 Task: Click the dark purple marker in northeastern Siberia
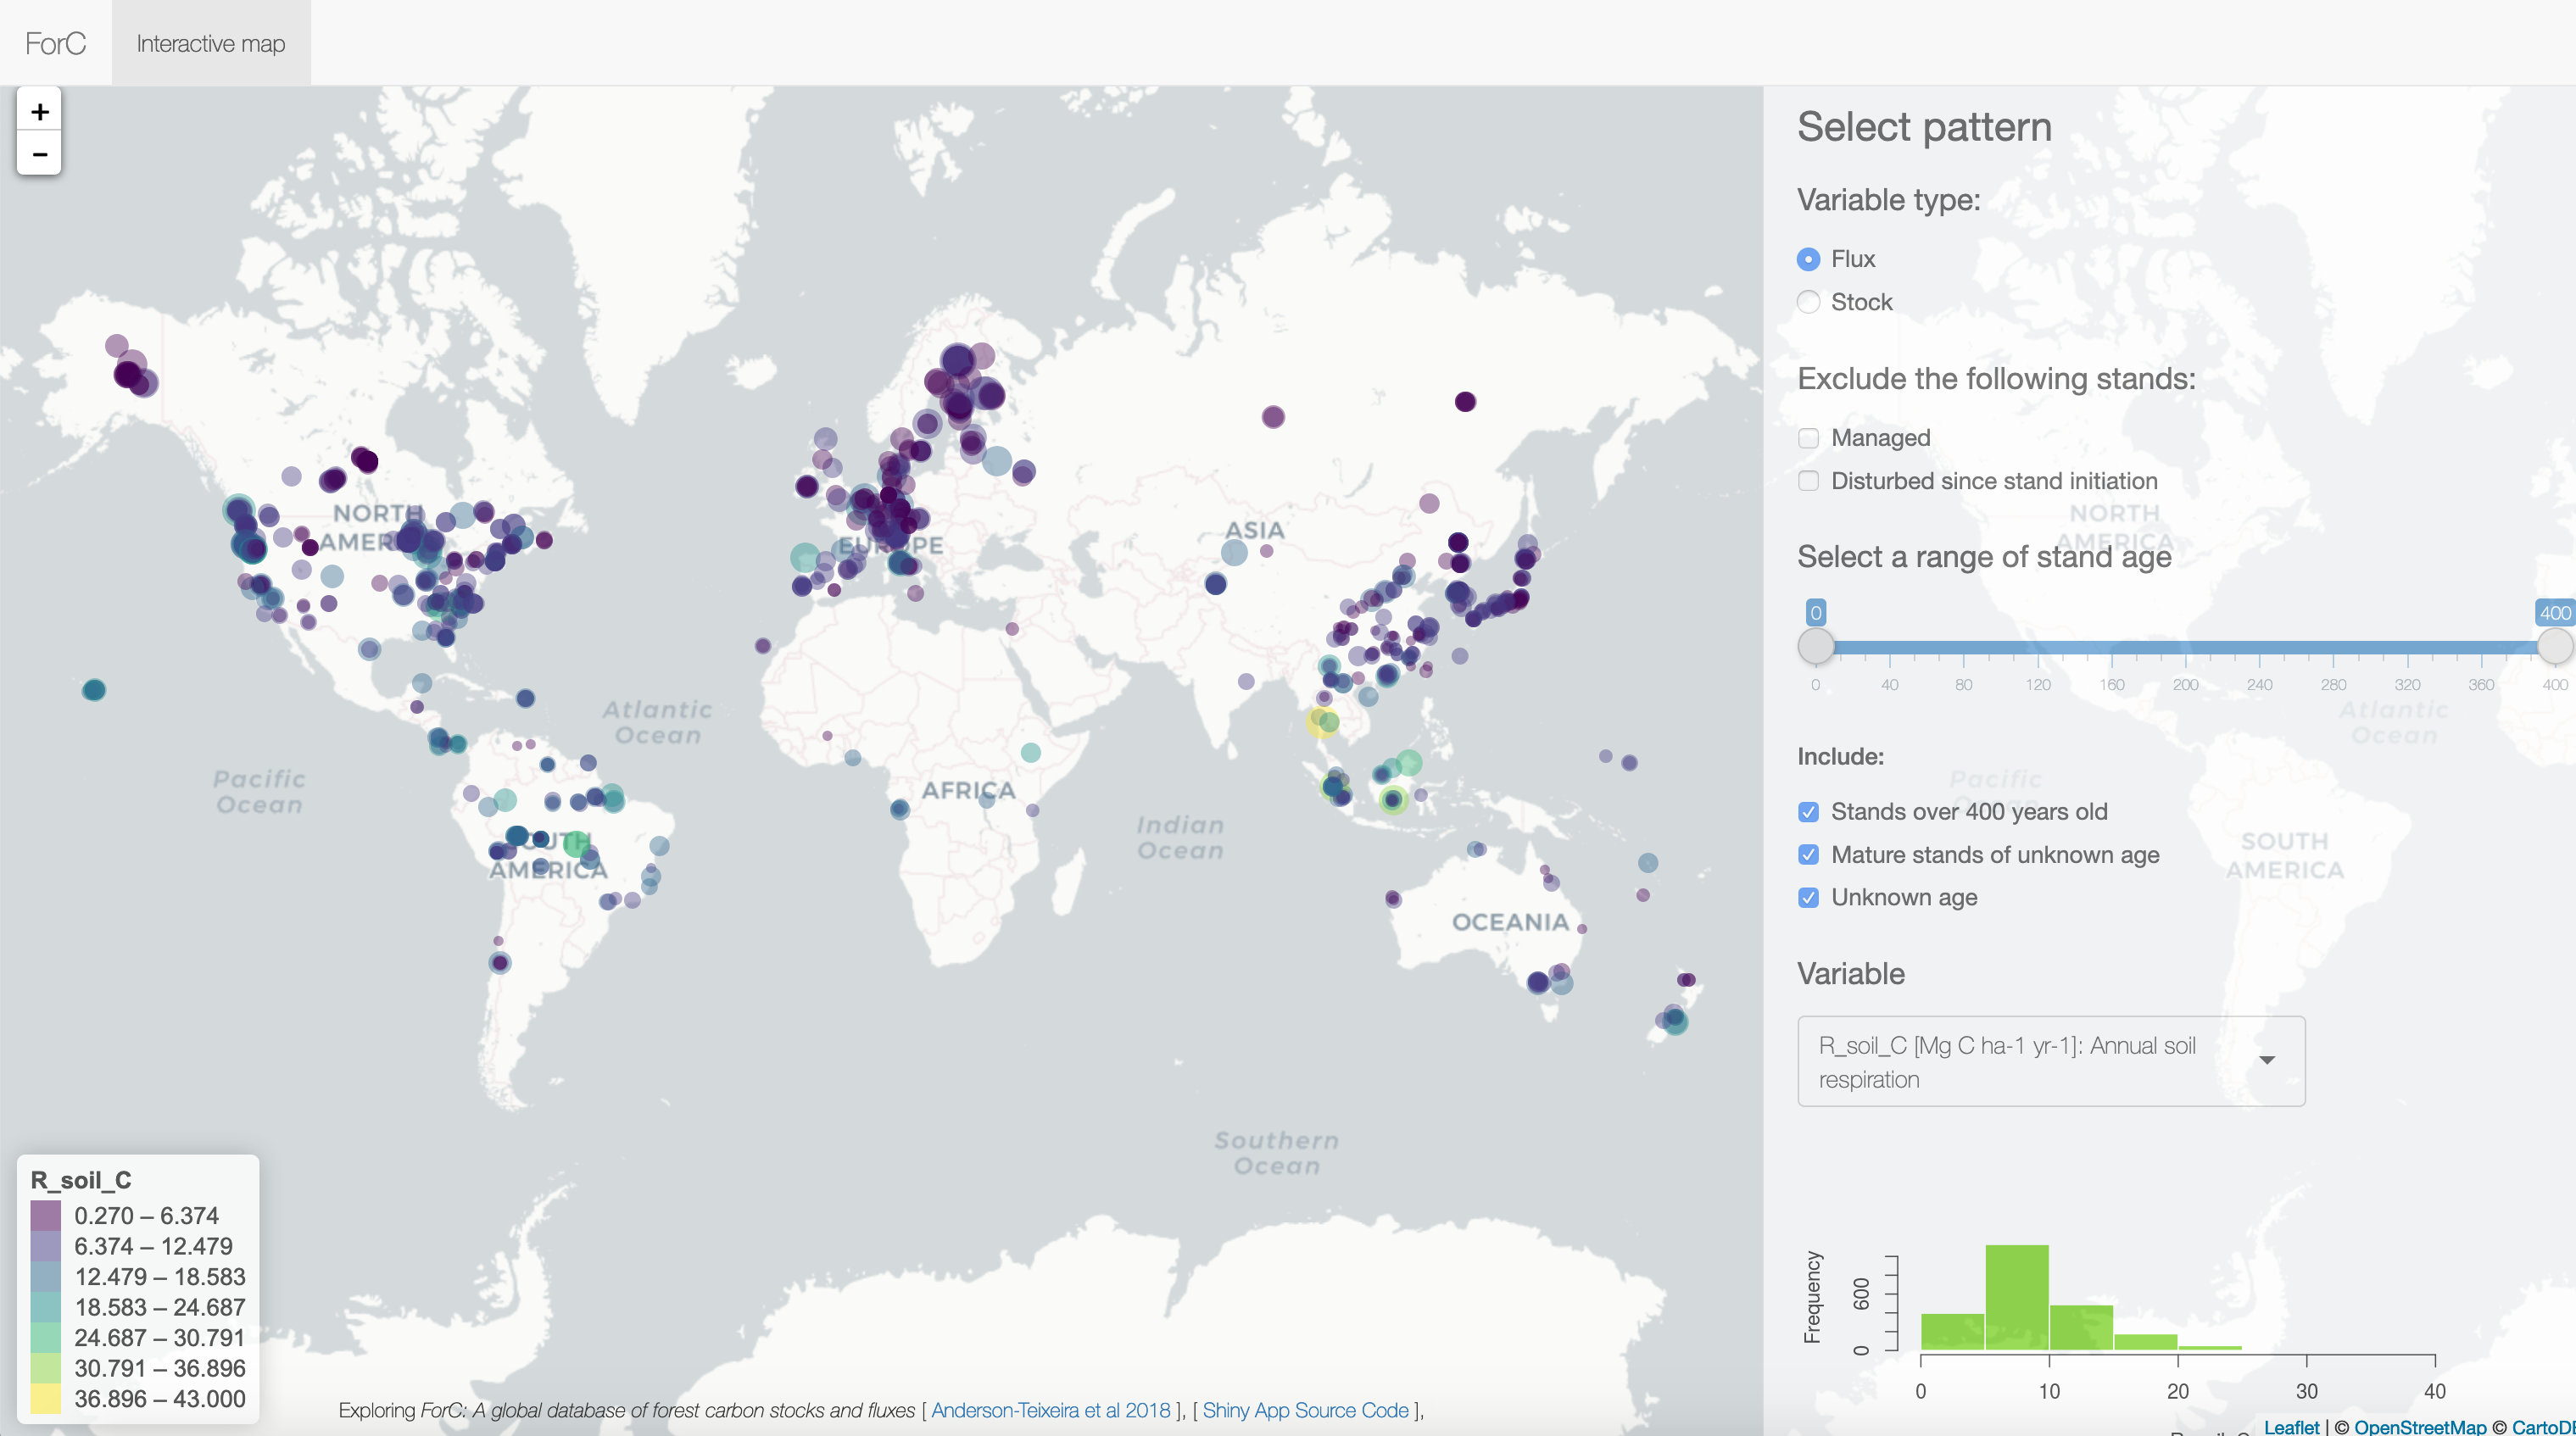click(x=1465, y=402)
